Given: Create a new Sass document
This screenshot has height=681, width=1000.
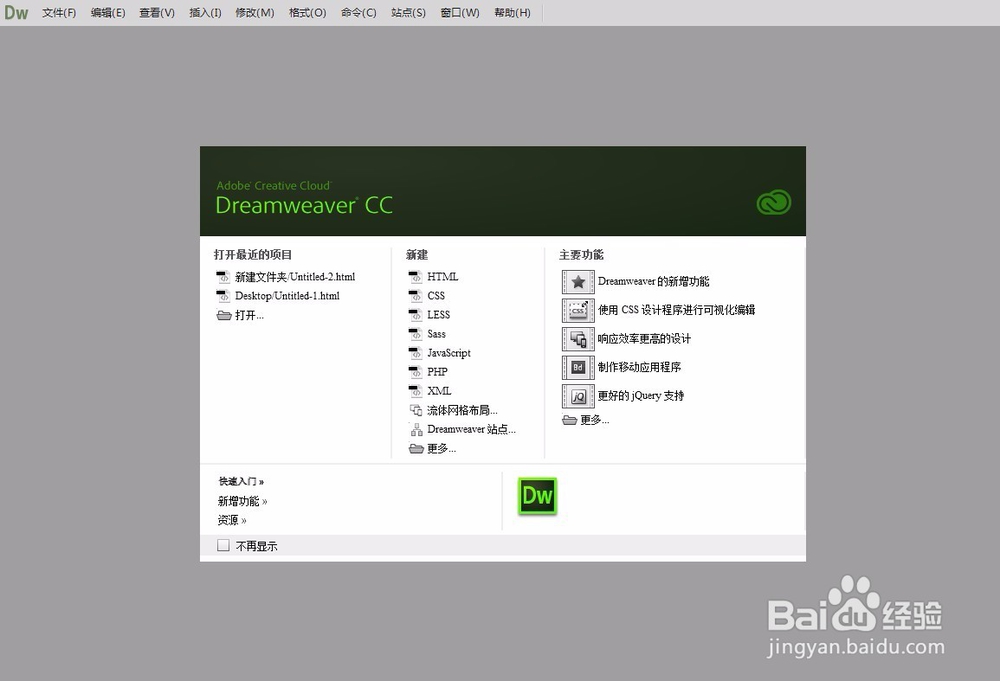Looking at the screenshot, I should tap(436, 334).
